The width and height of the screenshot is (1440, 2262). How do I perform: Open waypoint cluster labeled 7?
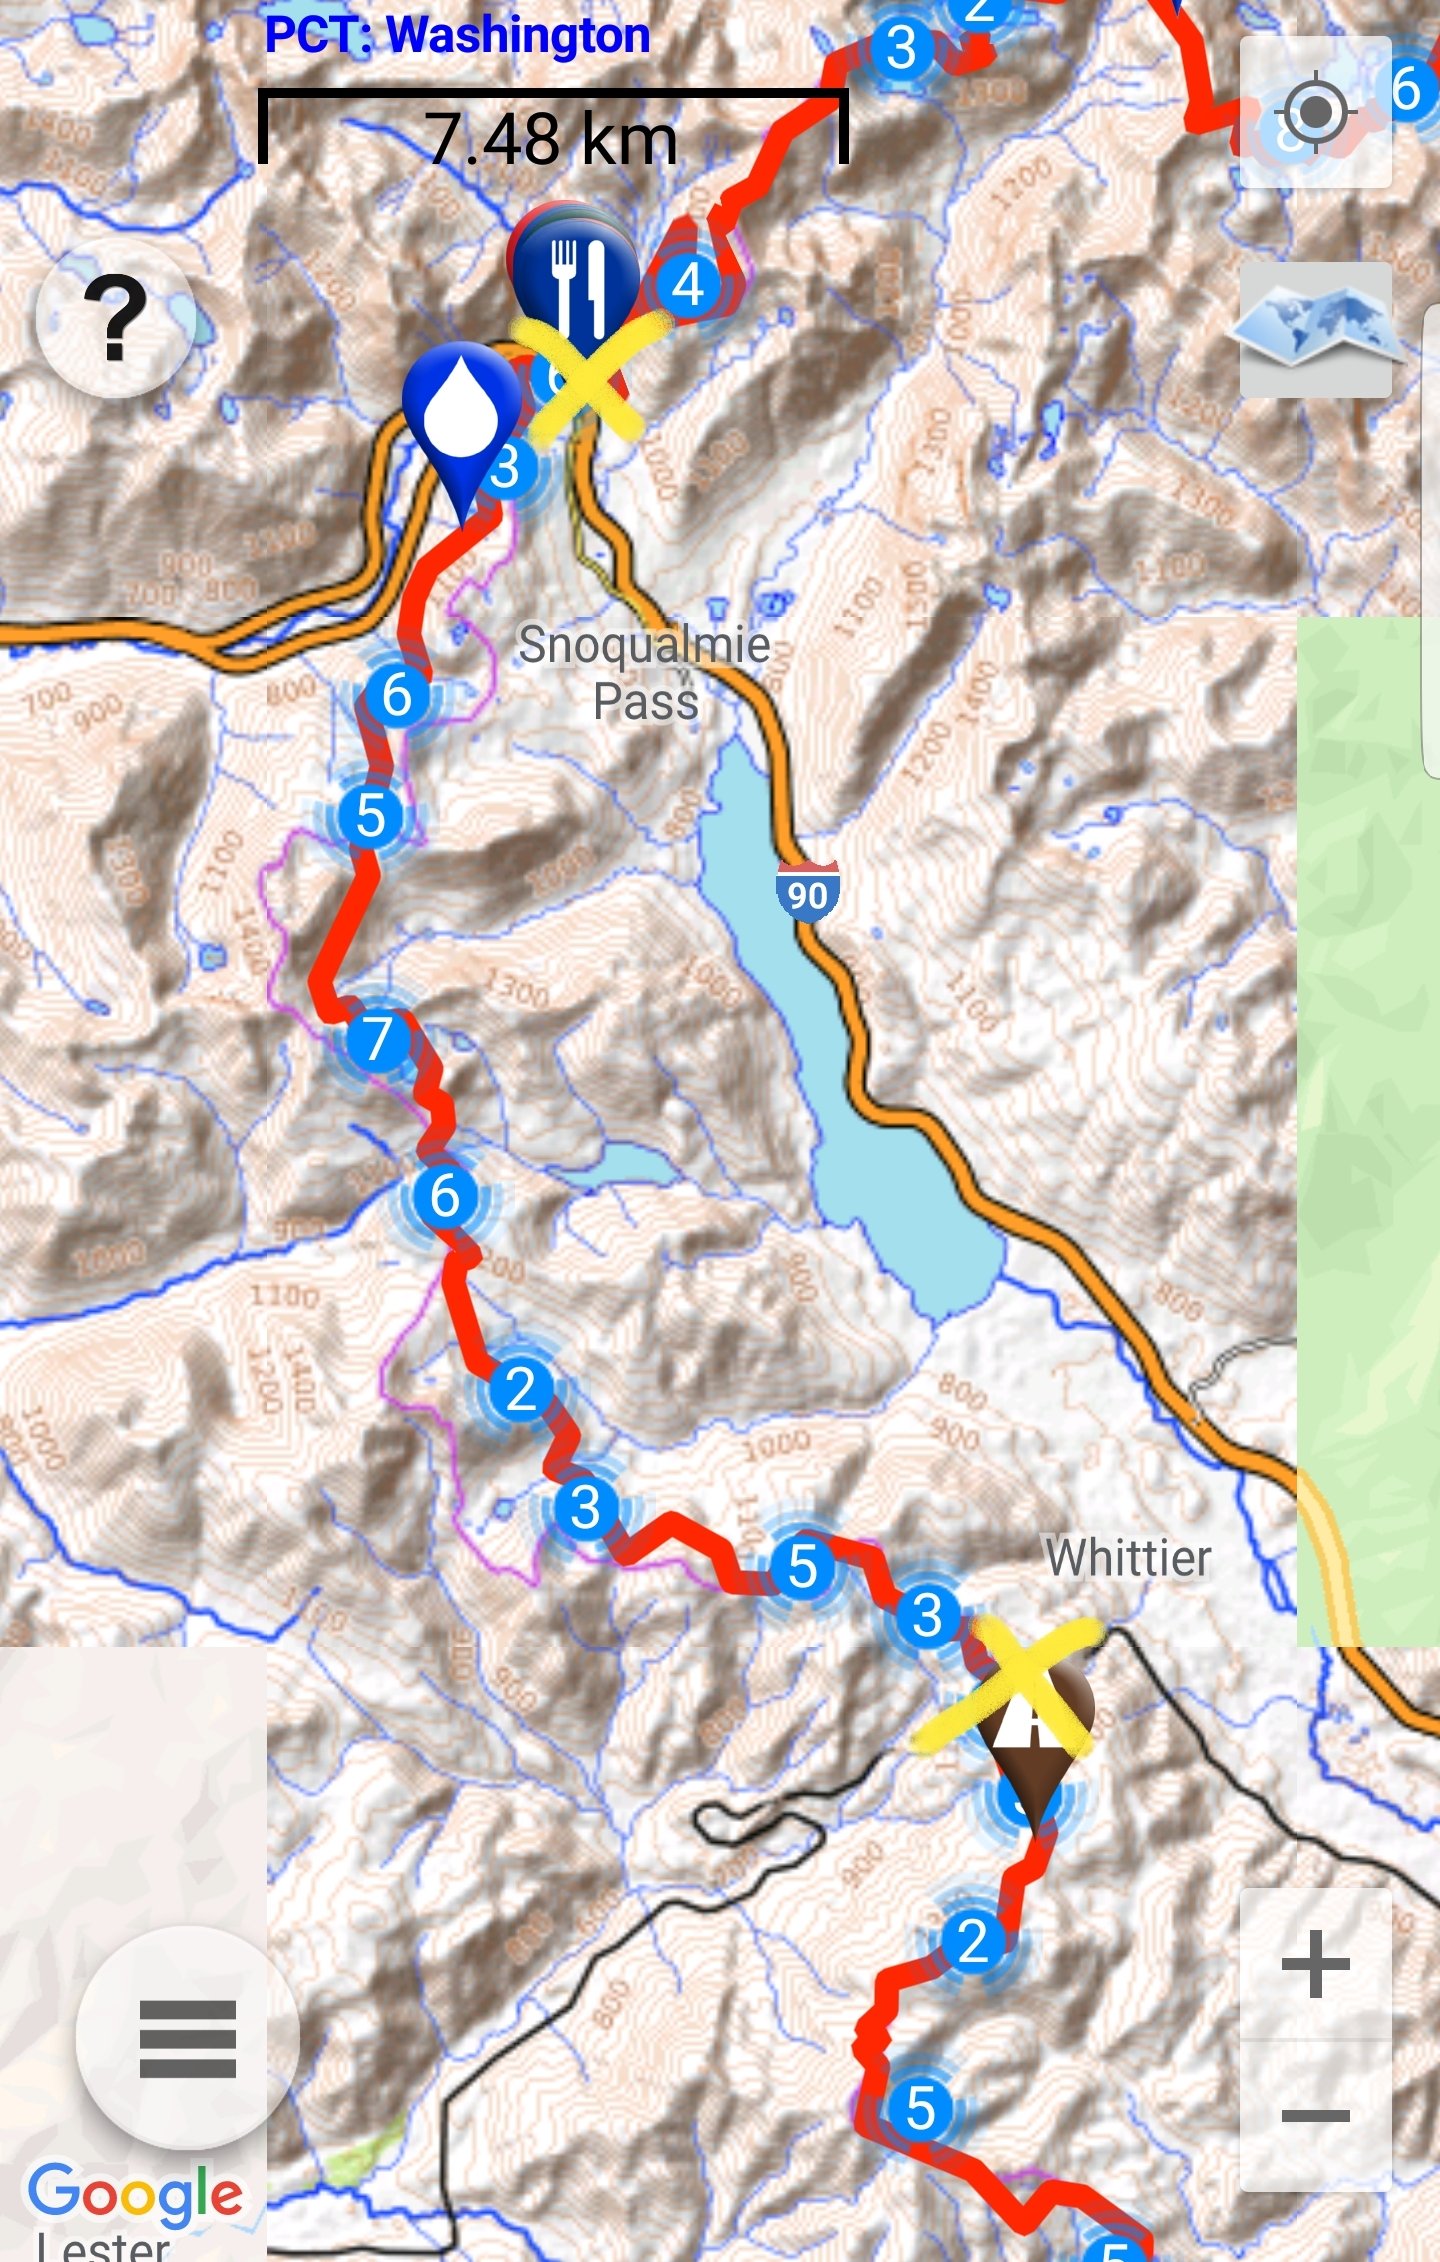377,1039
